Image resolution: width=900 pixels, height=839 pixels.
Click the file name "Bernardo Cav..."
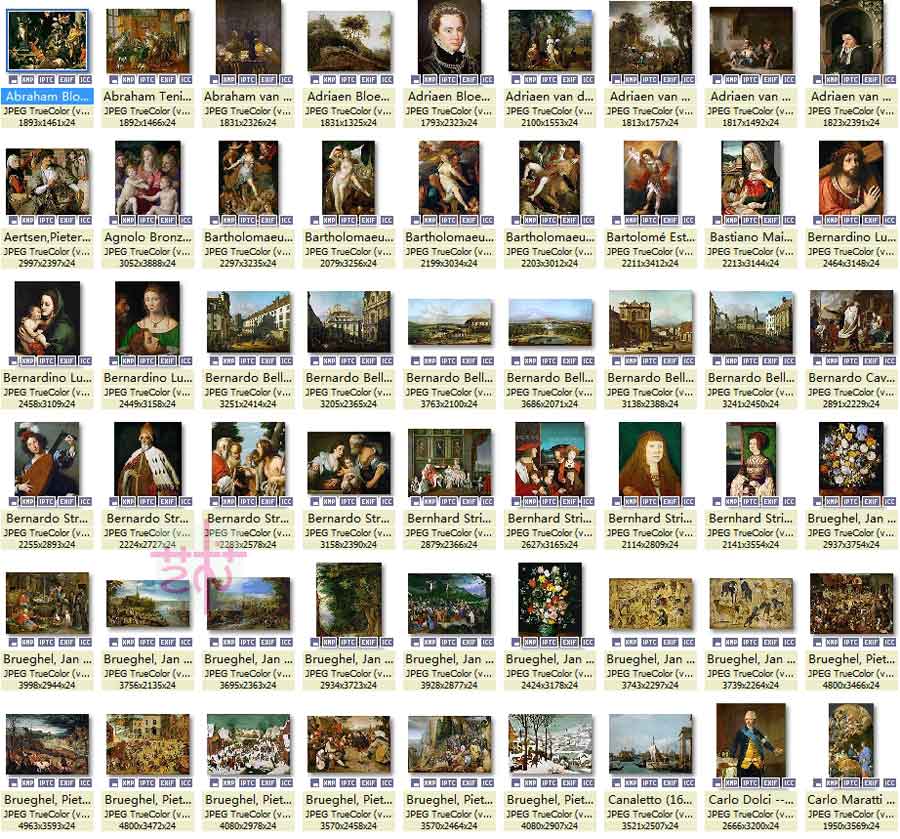click(851, 378)
